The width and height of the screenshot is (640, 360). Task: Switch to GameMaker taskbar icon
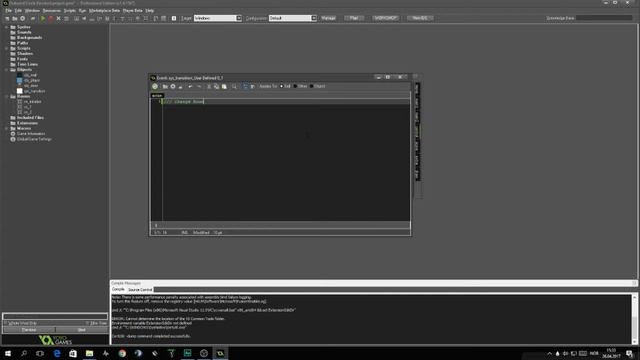pyautogui.click(x=220, y=353)
